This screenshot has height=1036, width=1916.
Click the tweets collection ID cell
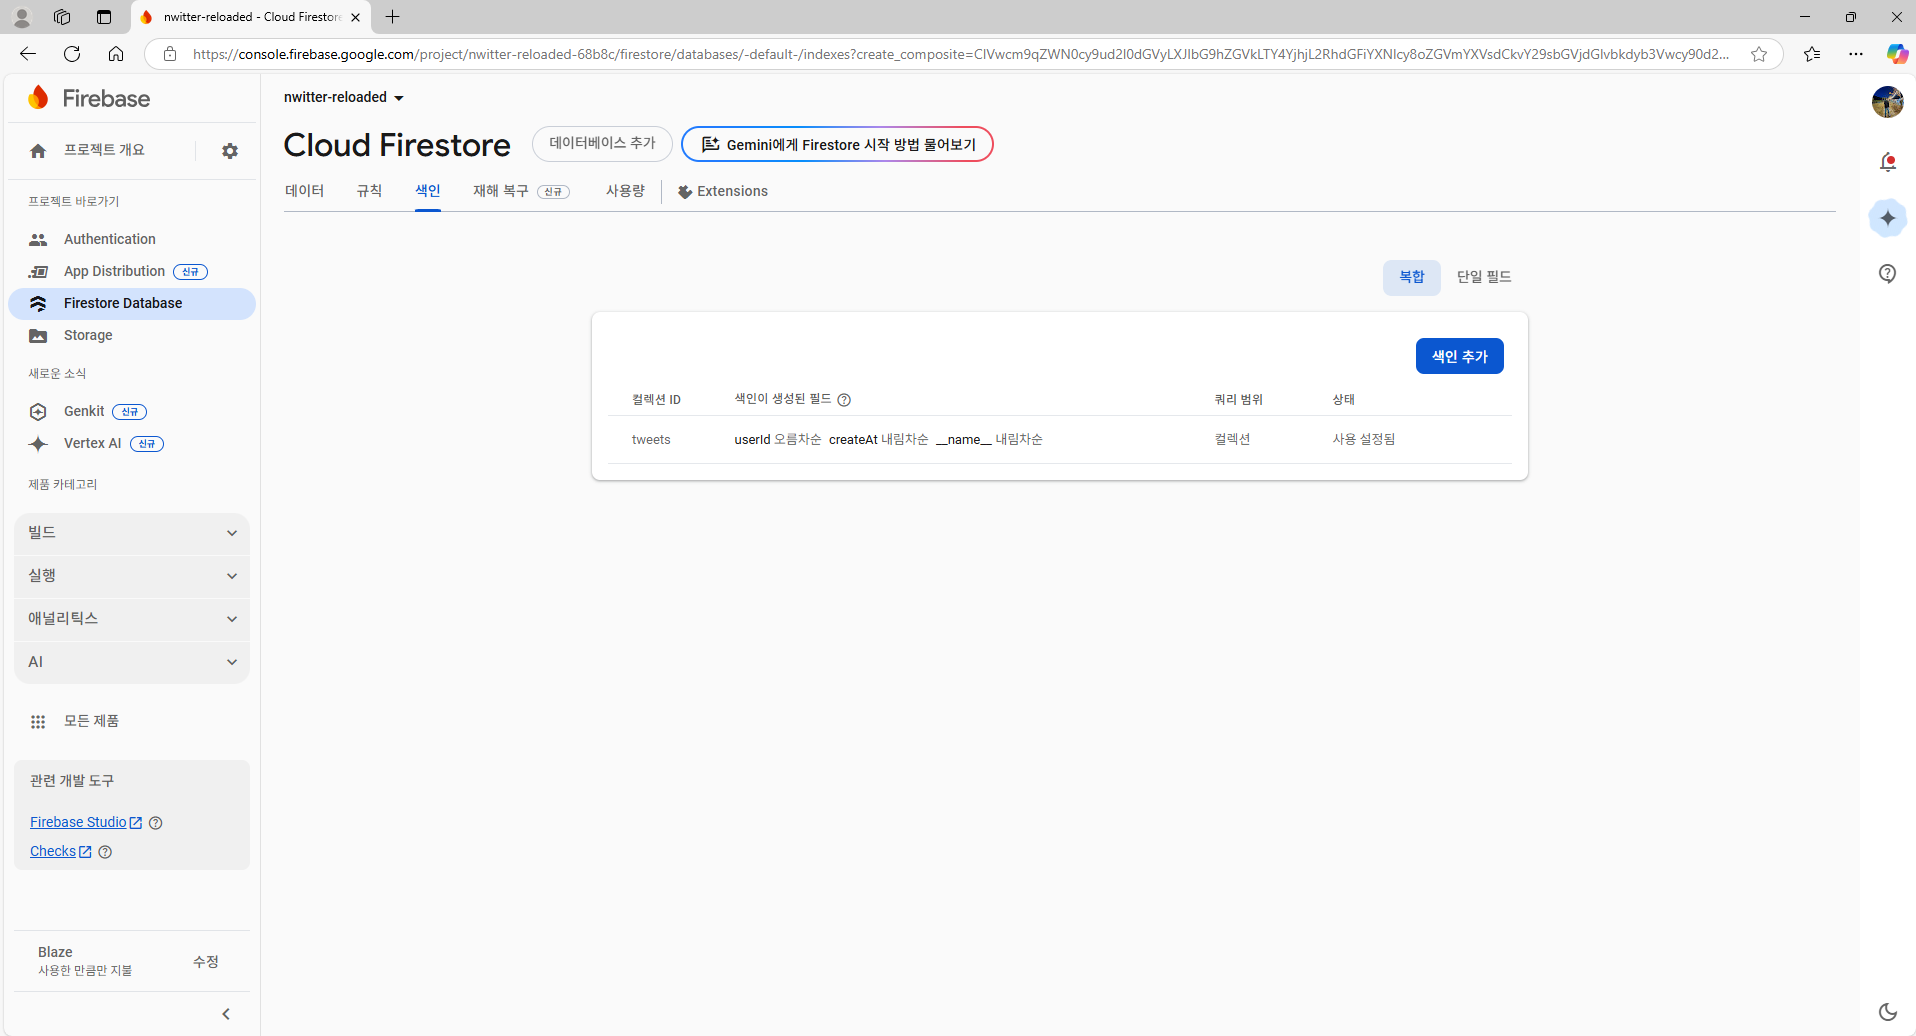point(651,440)
